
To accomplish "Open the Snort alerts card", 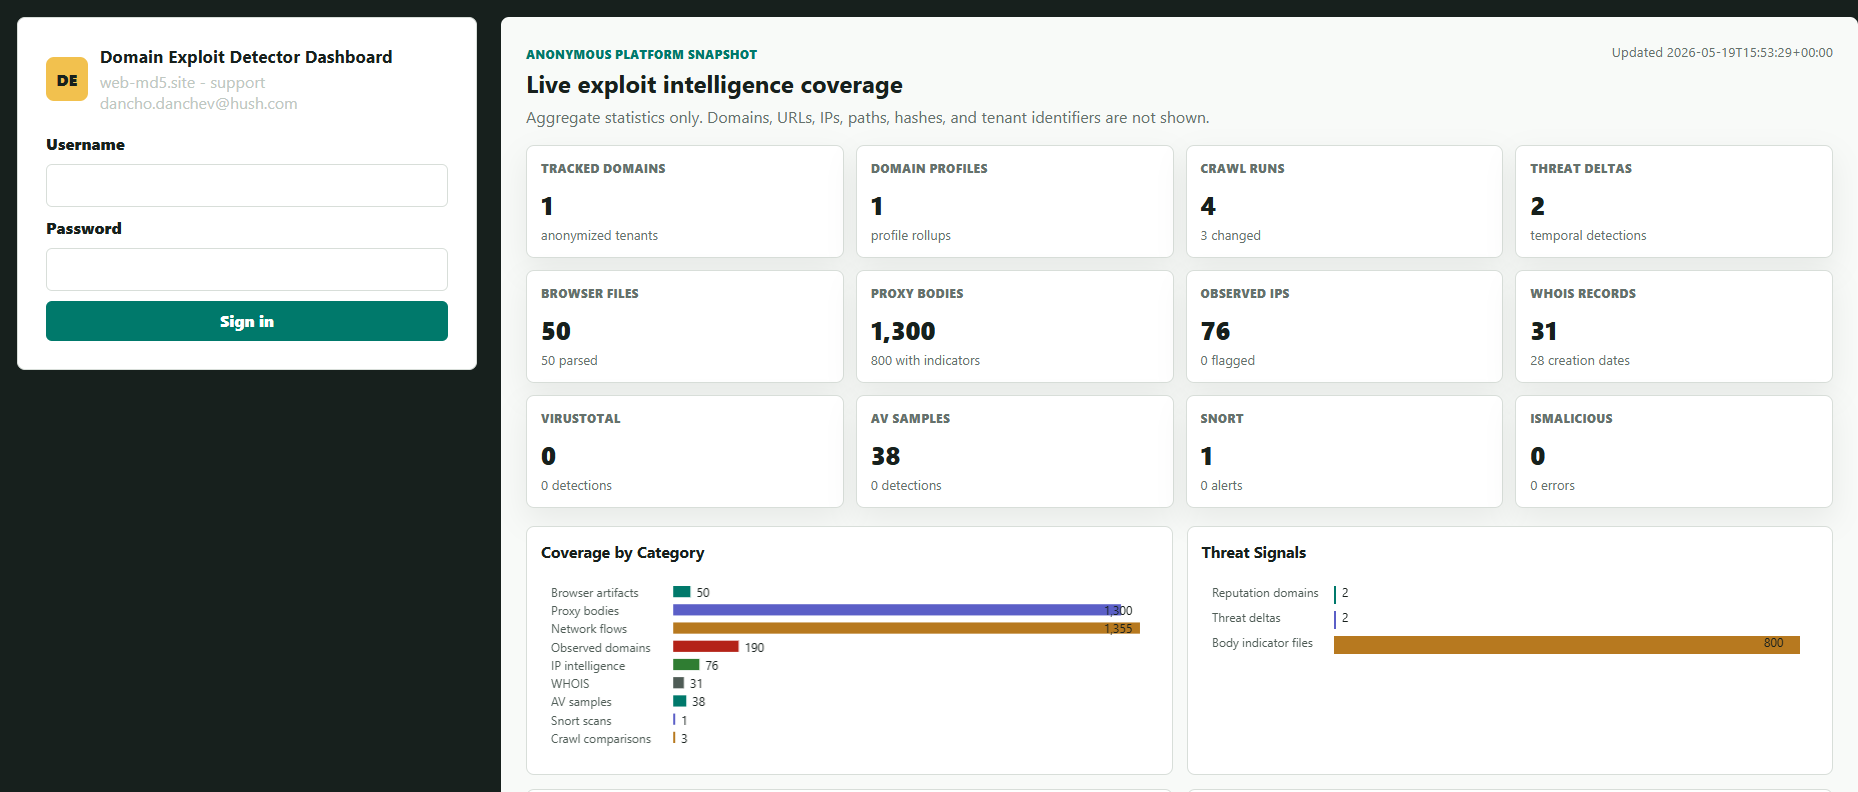I will click(x=1344, y=451).
